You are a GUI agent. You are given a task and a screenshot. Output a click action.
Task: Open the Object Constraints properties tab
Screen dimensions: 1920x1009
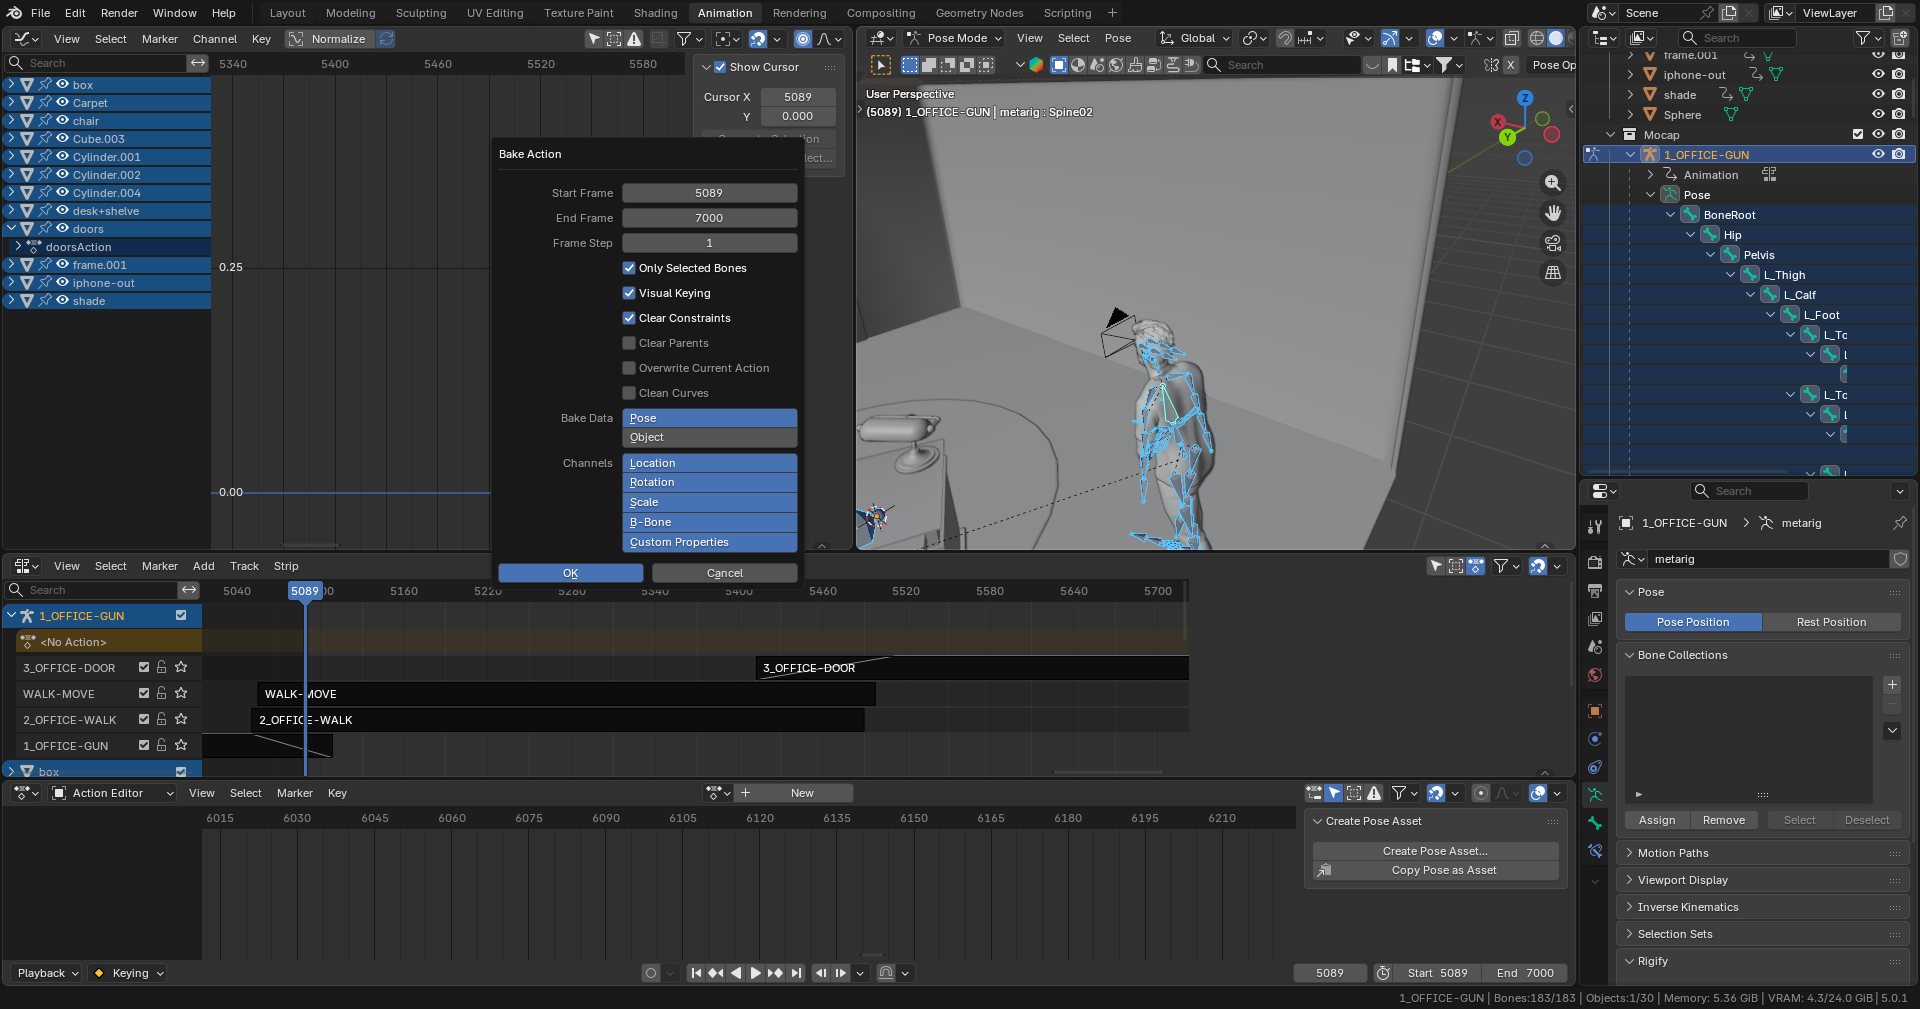point(1595,767)
